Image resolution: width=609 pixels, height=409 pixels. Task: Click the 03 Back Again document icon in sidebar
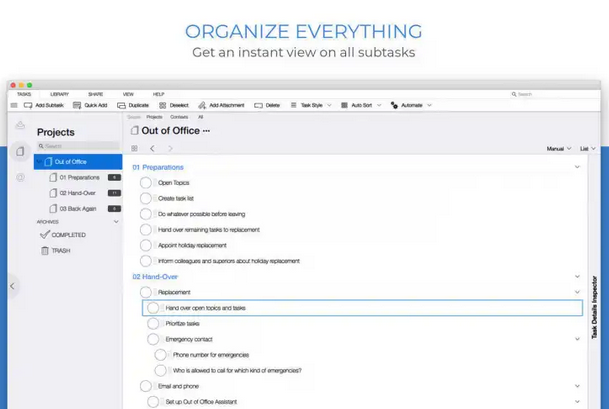click(x=53, y=209)
